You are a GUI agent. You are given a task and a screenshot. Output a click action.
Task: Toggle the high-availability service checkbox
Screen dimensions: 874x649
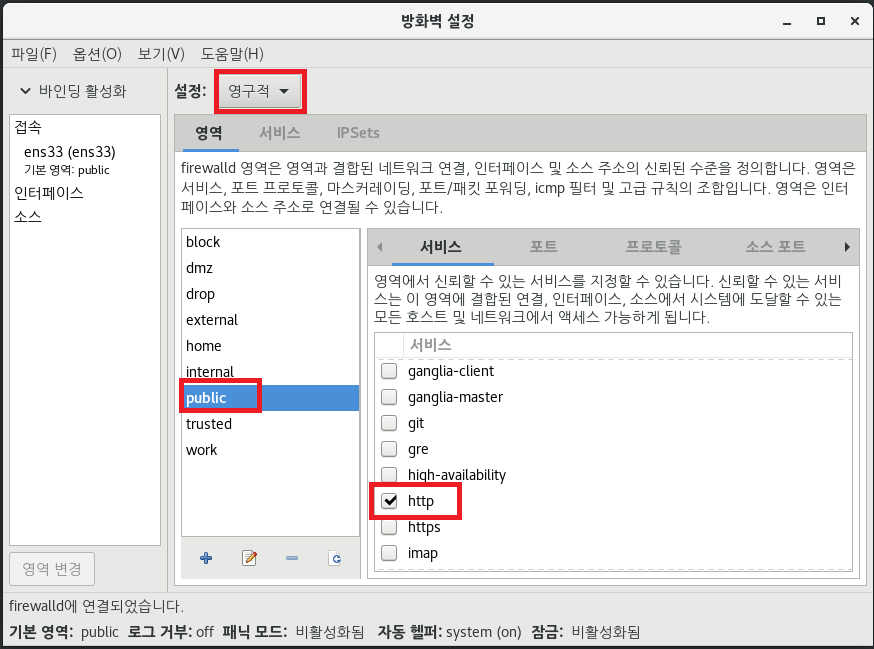[389, 475]
